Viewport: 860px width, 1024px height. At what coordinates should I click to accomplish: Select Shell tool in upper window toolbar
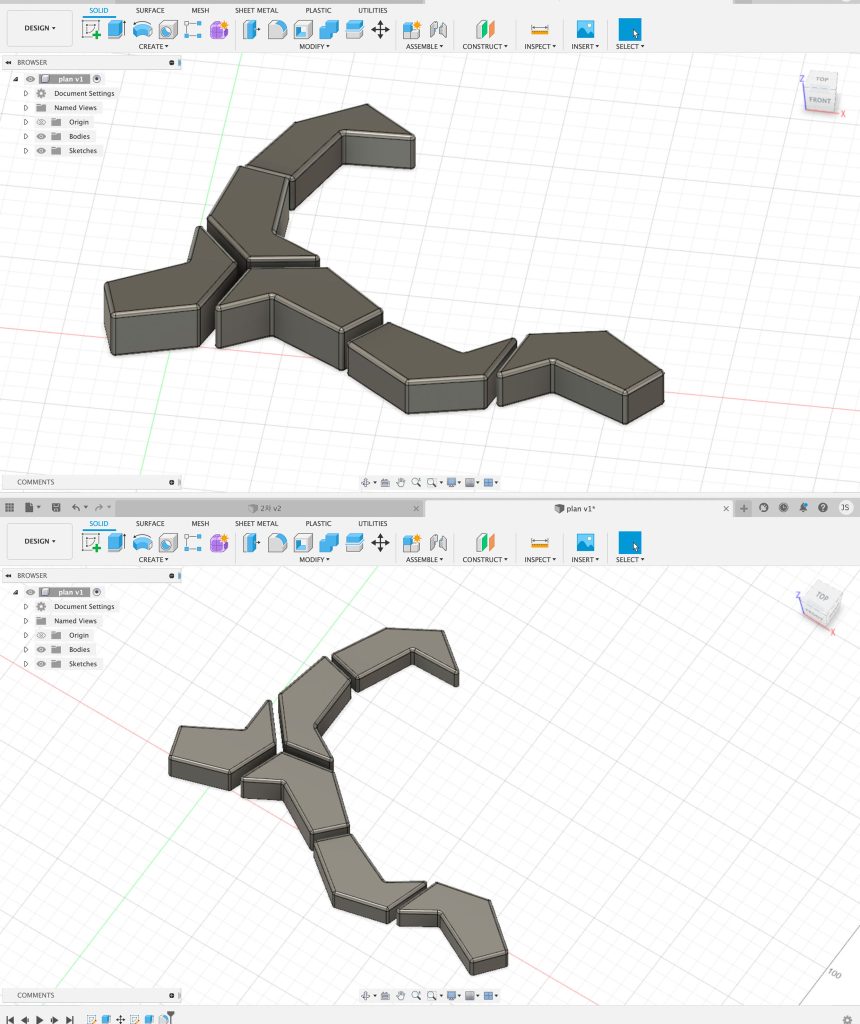(303, 29)
